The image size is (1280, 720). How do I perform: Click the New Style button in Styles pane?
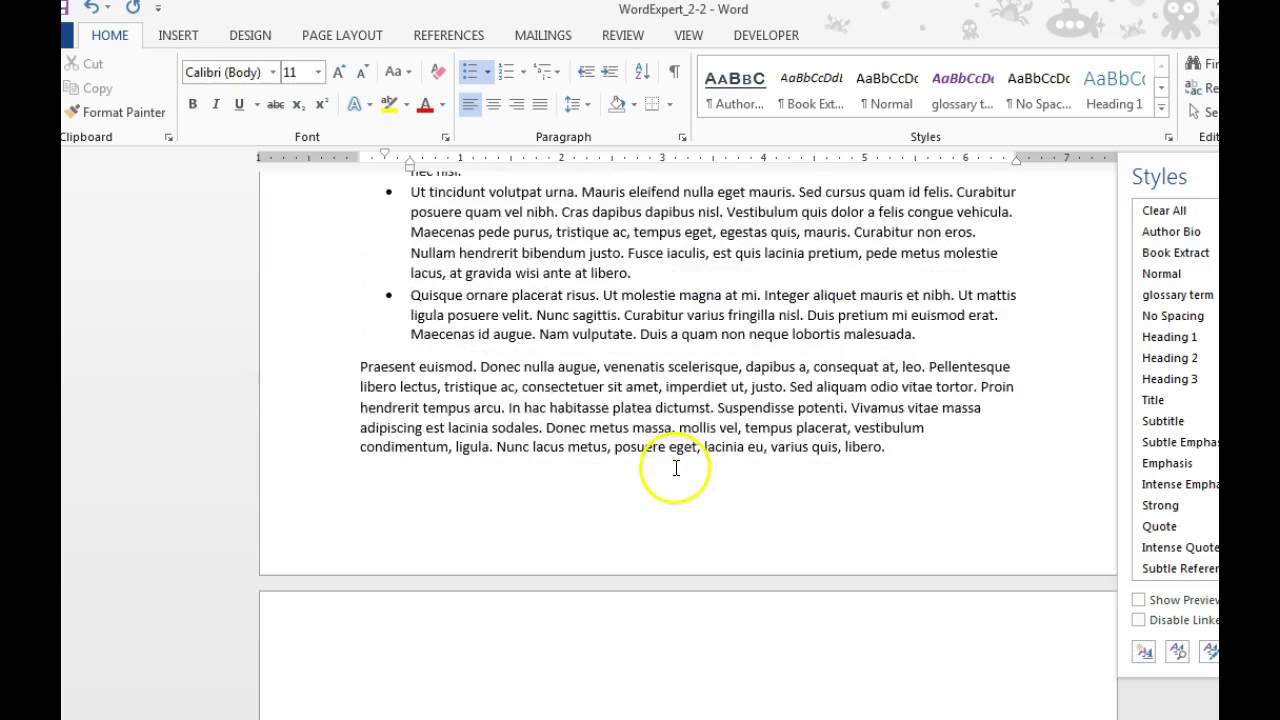point(1144,652)
